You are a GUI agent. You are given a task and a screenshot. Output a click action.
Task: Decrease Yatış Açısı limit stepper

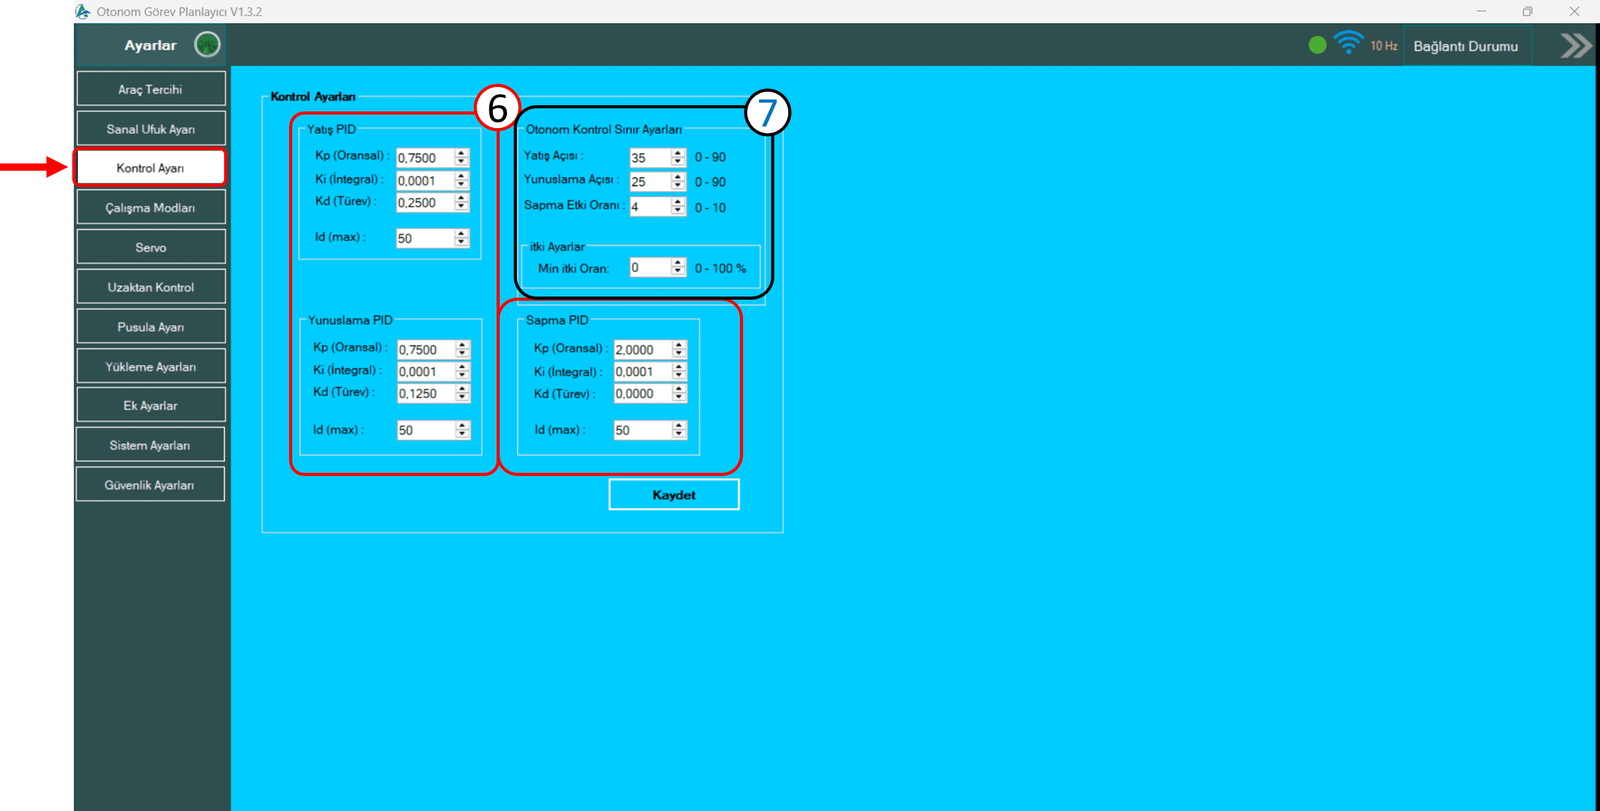coord(678,162)
